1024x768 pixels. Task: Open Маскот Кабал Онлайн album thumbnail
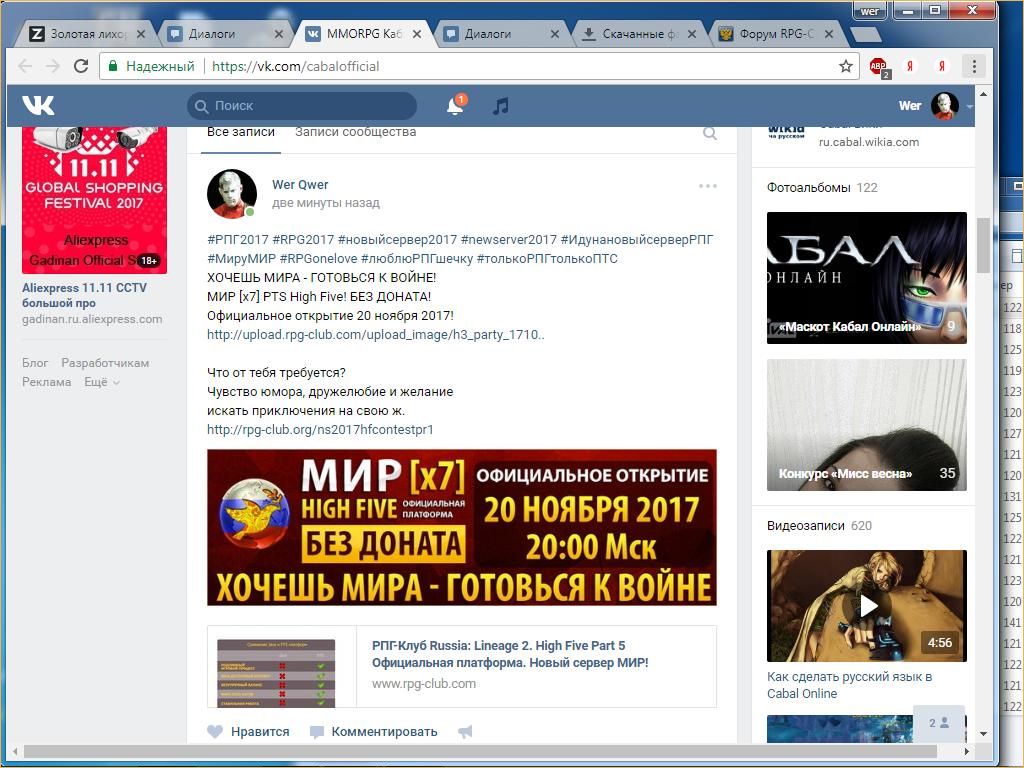[867, 278]
